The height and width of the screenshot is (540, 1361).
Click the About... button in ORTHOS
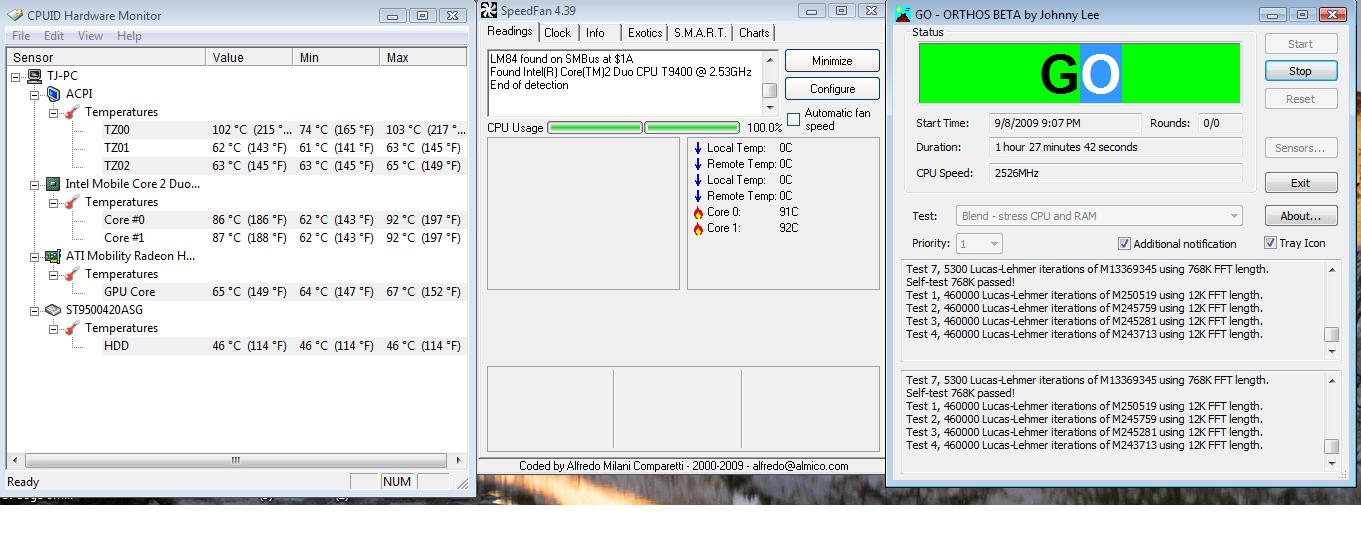[1300, 216]
